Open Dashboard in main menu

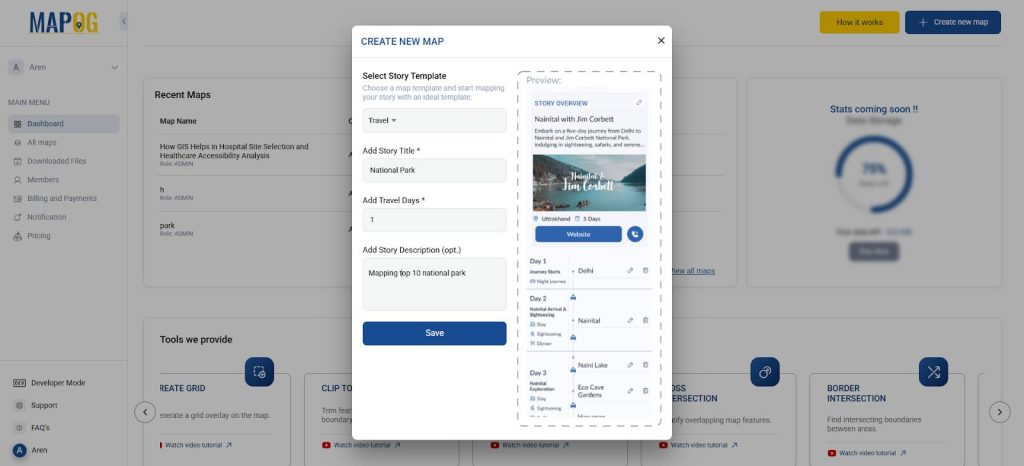(x=63, y=124)
